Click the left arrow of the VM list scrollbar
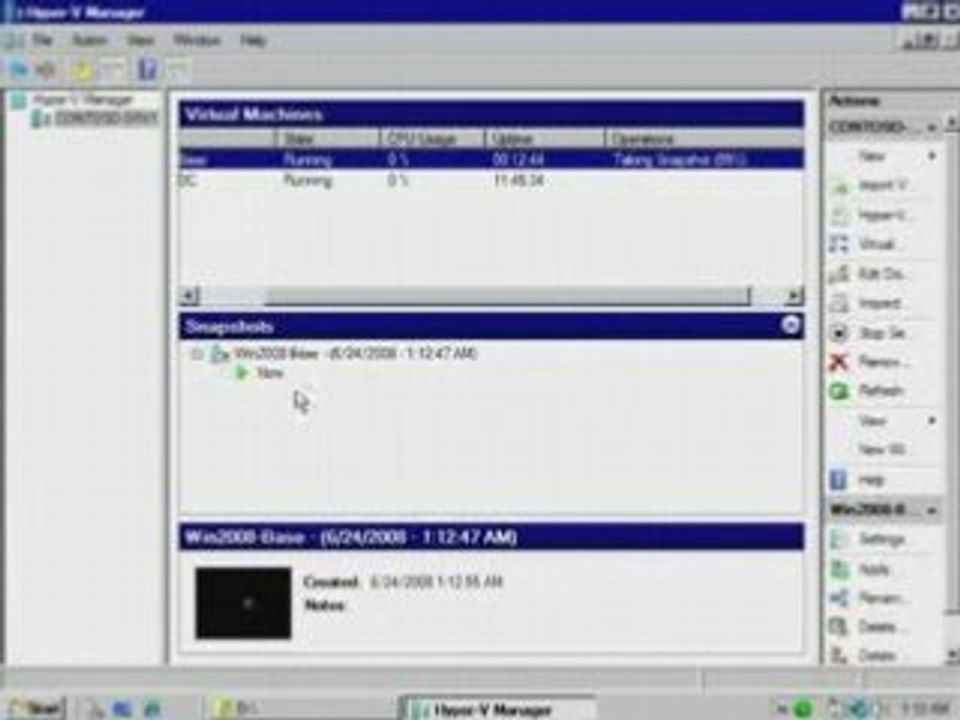Image resolution: width=960 pixels, height=720 pixels. (x=189, y=296)
